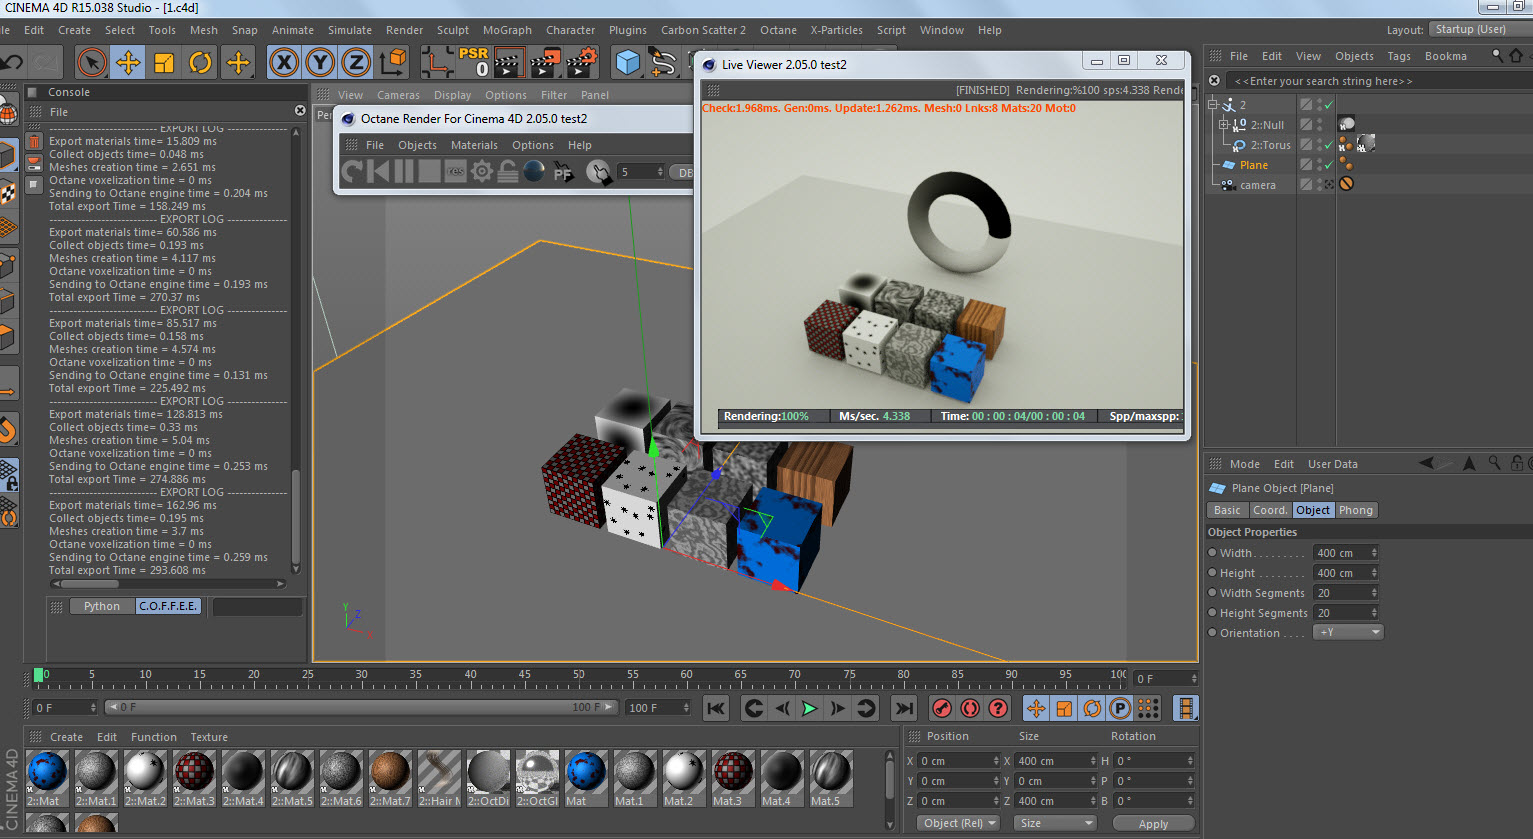Activate the Rotate tool in top toolbar

click(x=200, y=63)
